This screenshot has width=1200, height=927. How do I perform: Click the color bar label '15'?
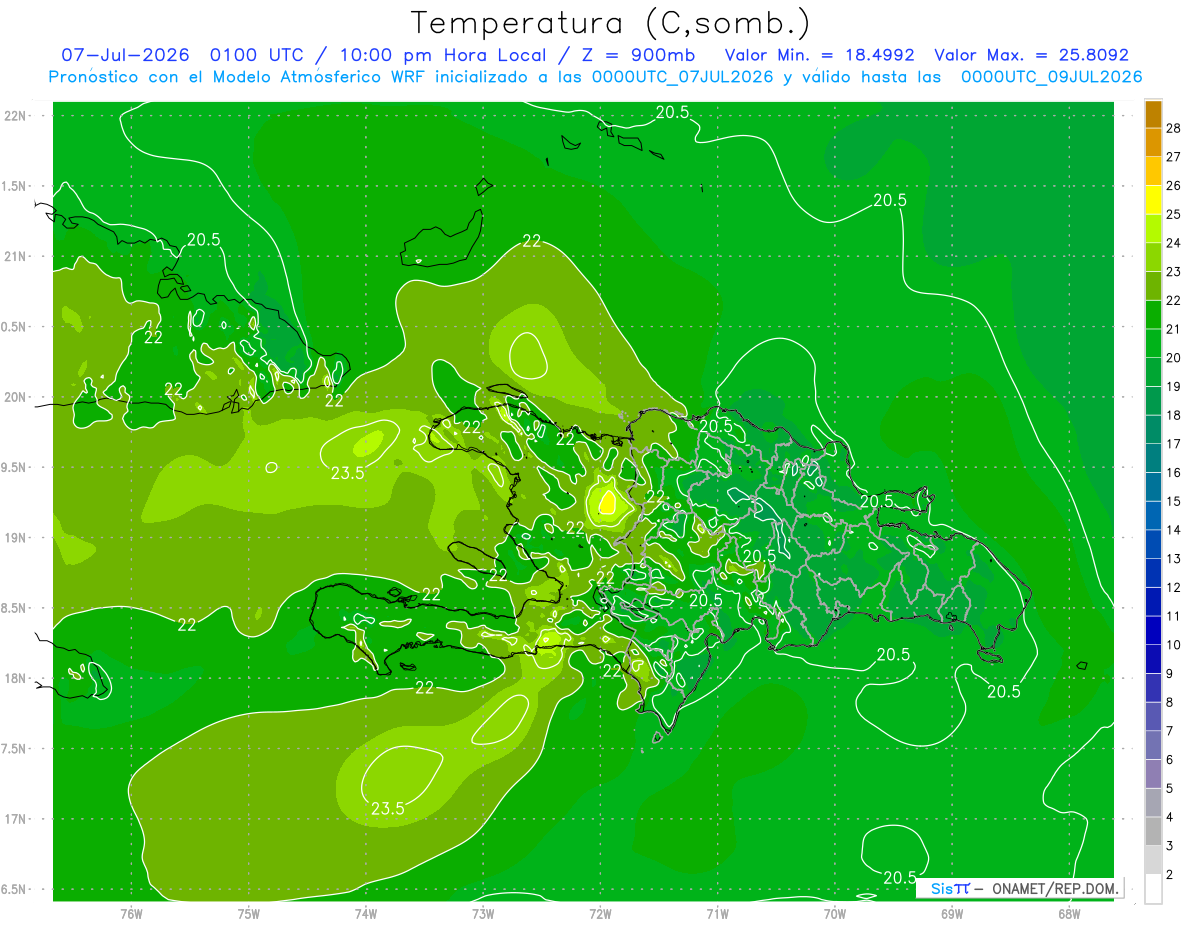click(x=1174, y=501)
